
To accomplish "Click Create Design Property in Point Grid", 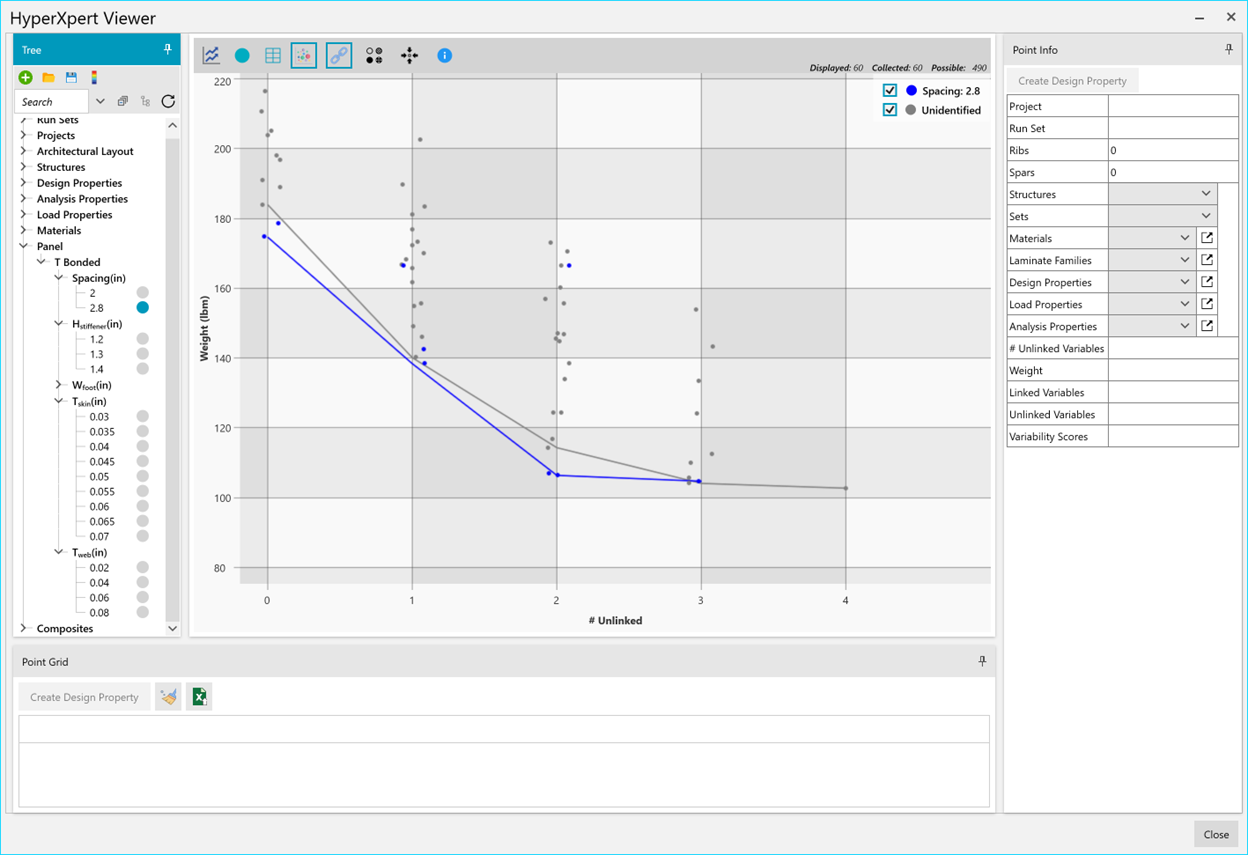I will [84, 697].
